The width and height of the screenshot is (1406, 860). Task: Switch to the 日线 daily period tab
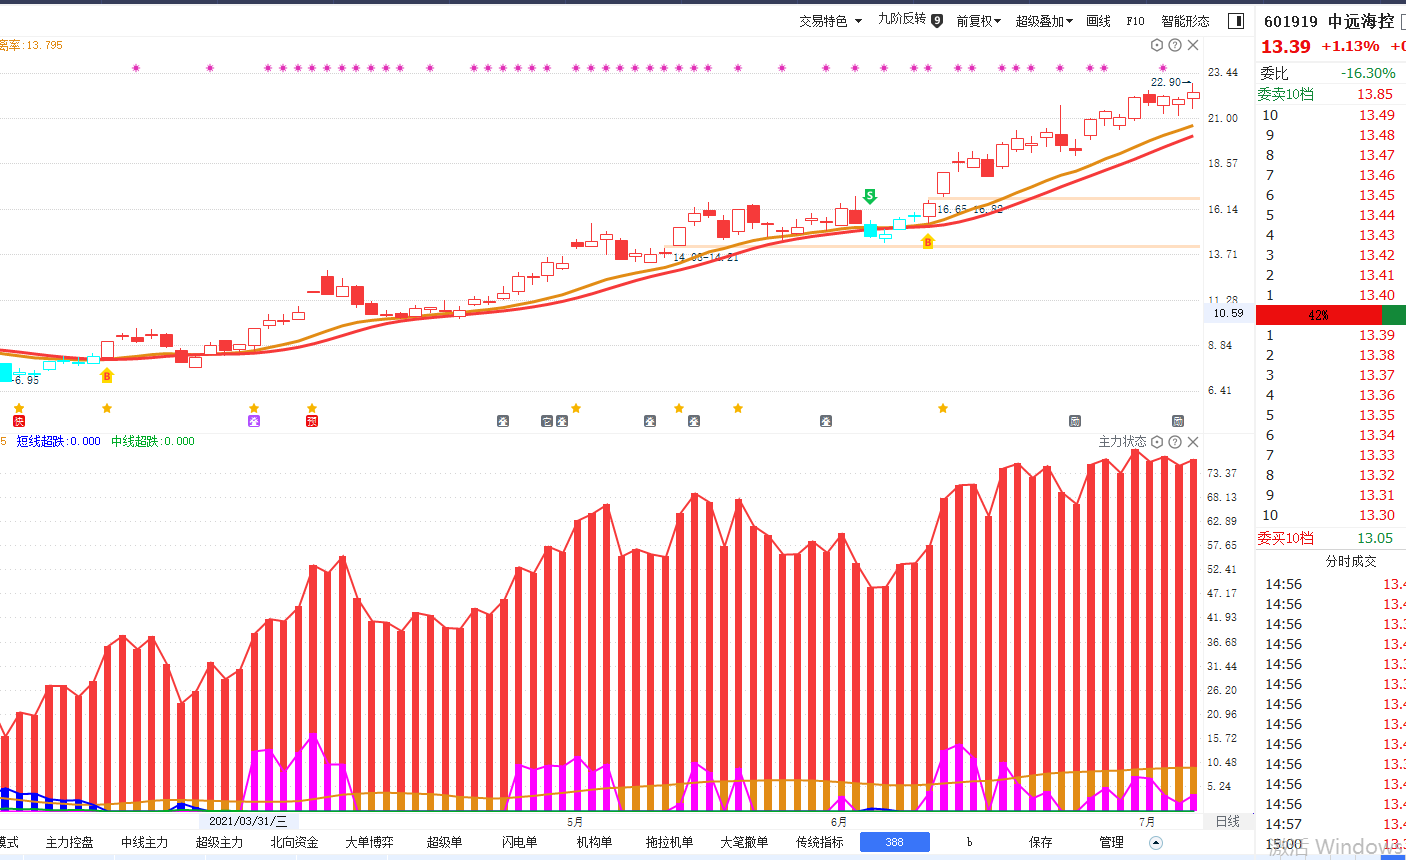click(1227, 821)
